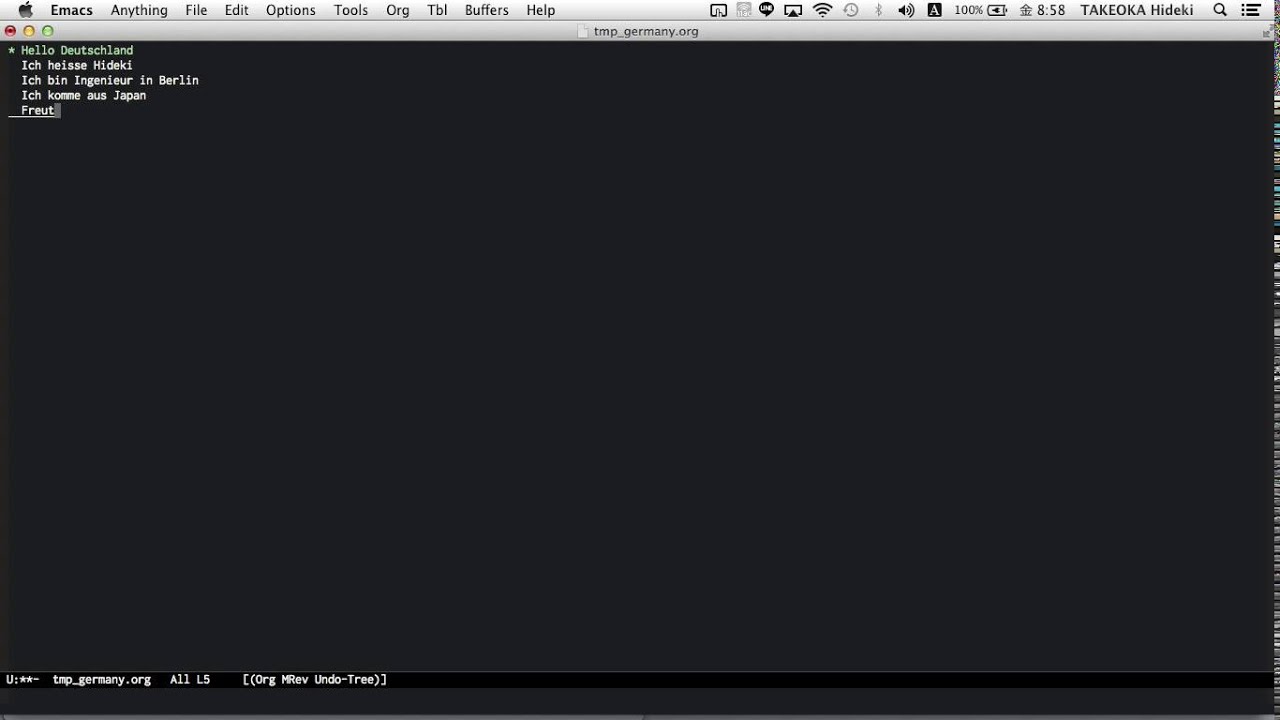1280x720 pixels.
Task: Click the U:**- mode line status indicator
Action: coord(22,679)
